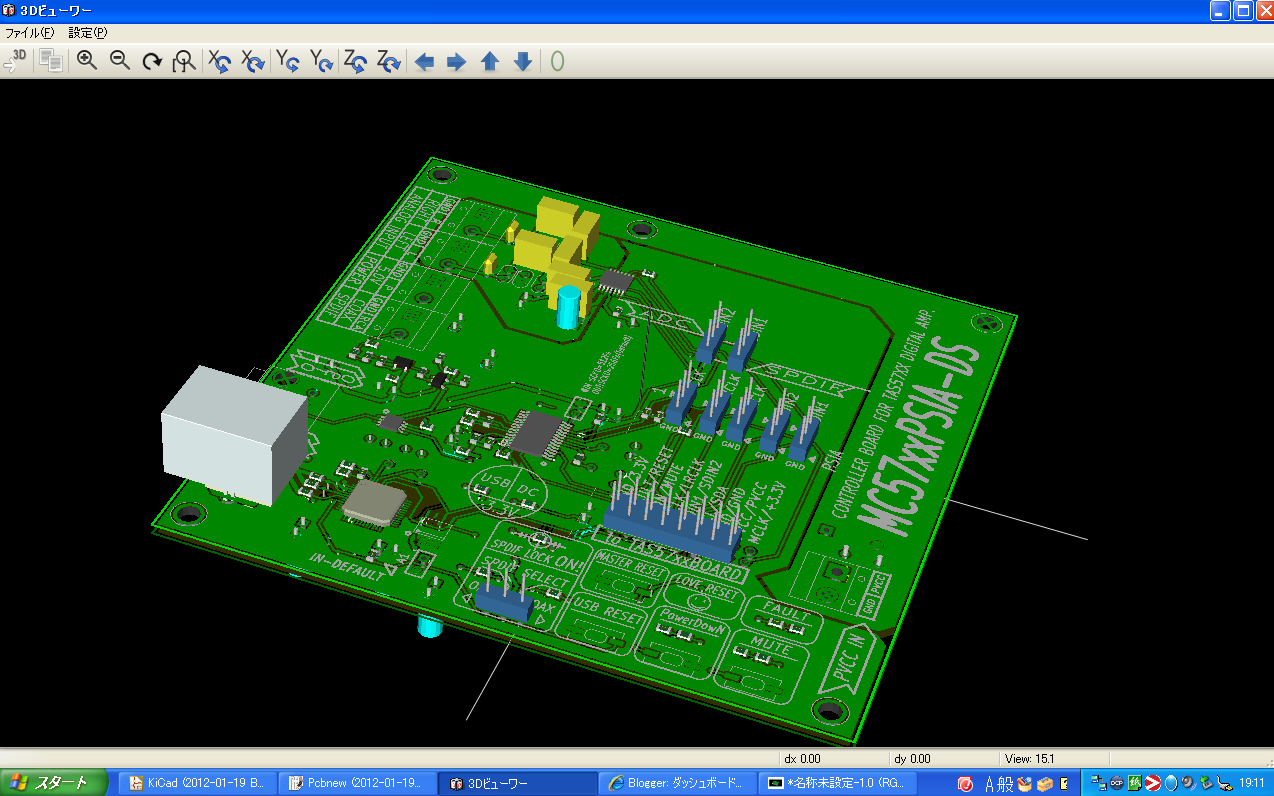Open Blogger ダッシュボード taskbar window
This screenshot has height=796, width=1274.
coord(678,783)
